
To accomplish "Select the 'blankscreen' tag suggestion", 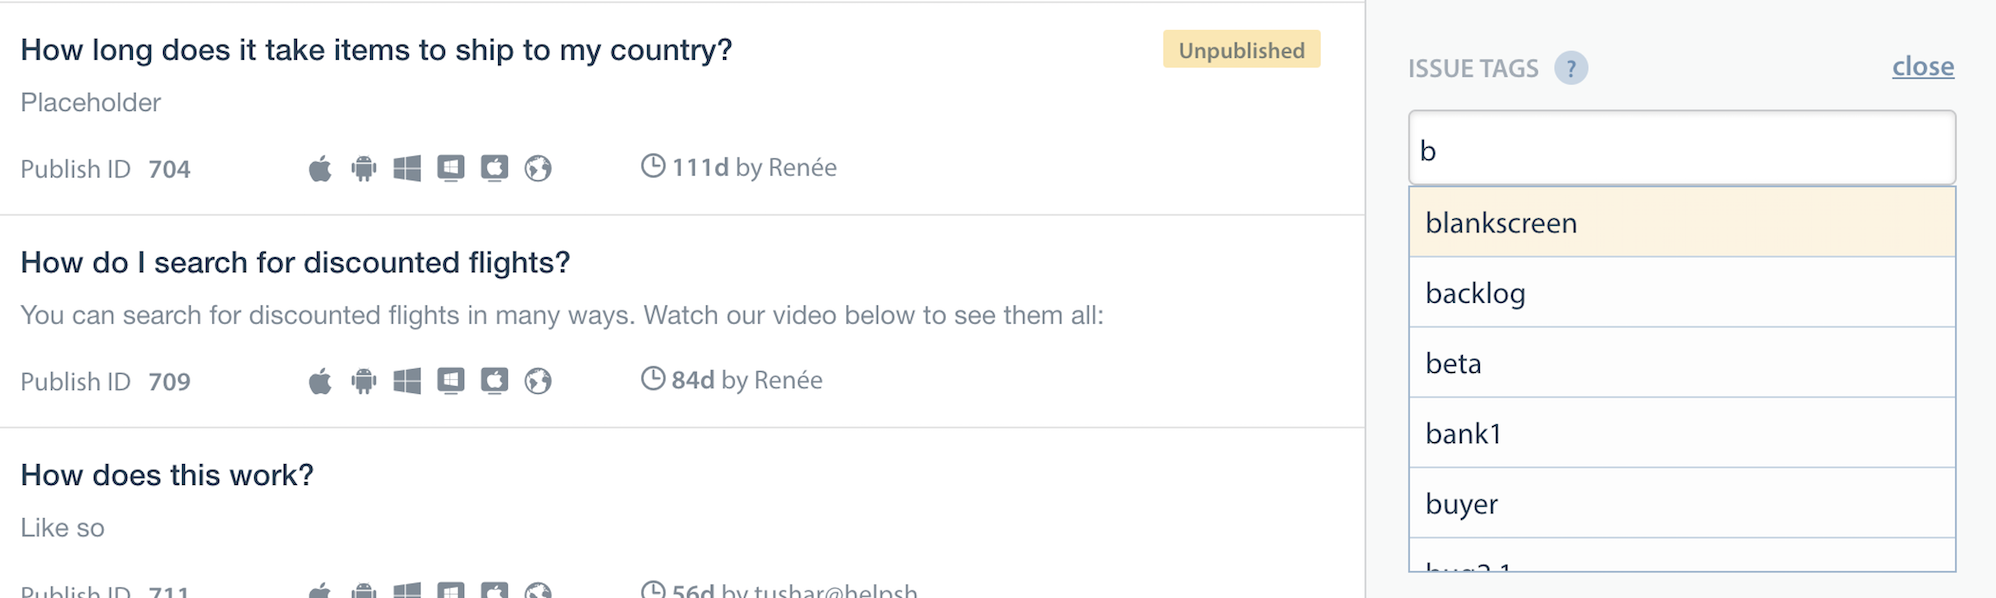I will pyautogui.click(x=1681, y=222).
